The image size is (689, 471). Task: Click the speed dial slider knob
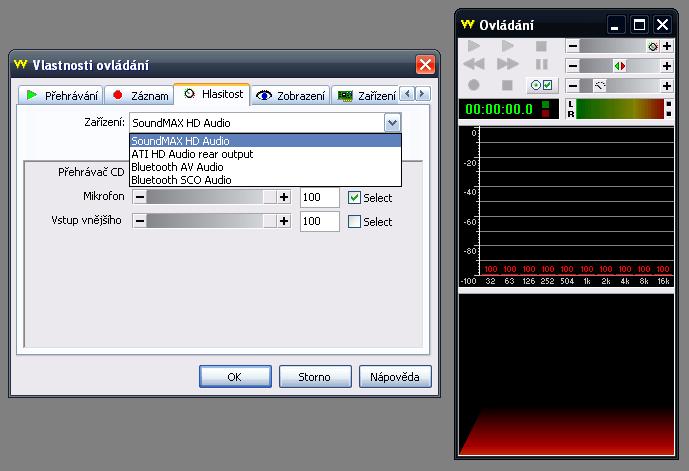(599, 86)
